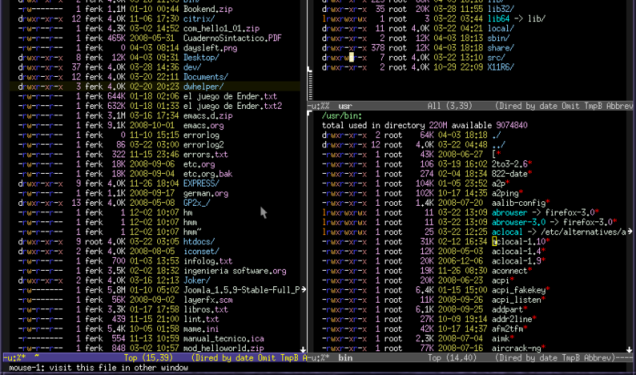
Task: Open afm2tfm in bin listing
Action: [x=507, y=329]
